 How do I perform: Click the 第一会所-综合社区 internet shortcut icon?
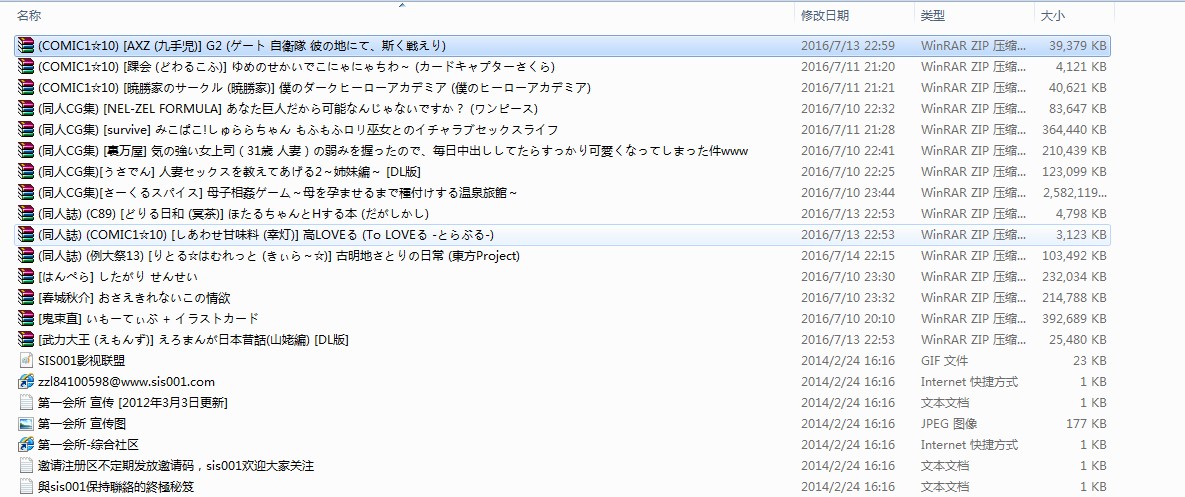(26, 445)
